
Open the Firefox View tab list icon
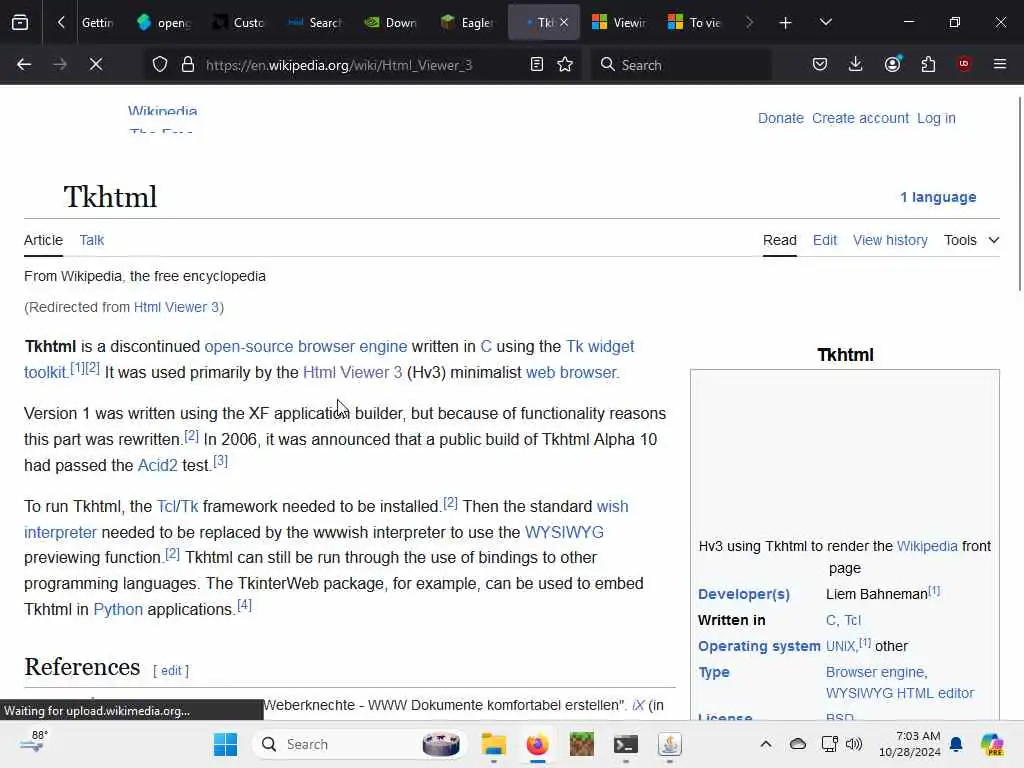pos(20,23)
